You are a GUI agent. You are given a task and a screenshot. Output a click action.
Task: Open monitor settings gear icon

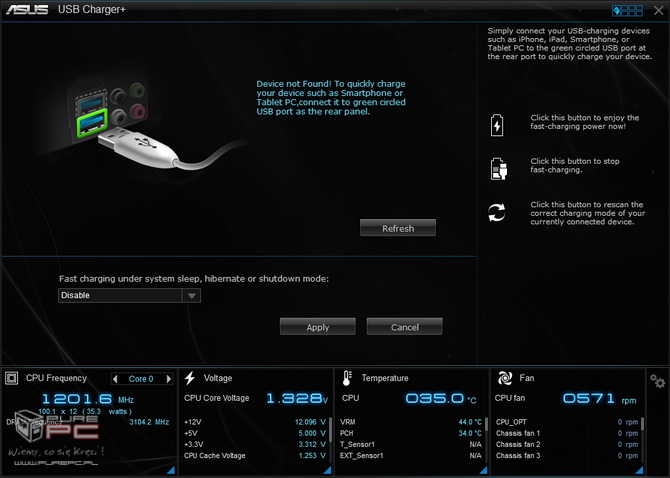(x=657, y=381)
